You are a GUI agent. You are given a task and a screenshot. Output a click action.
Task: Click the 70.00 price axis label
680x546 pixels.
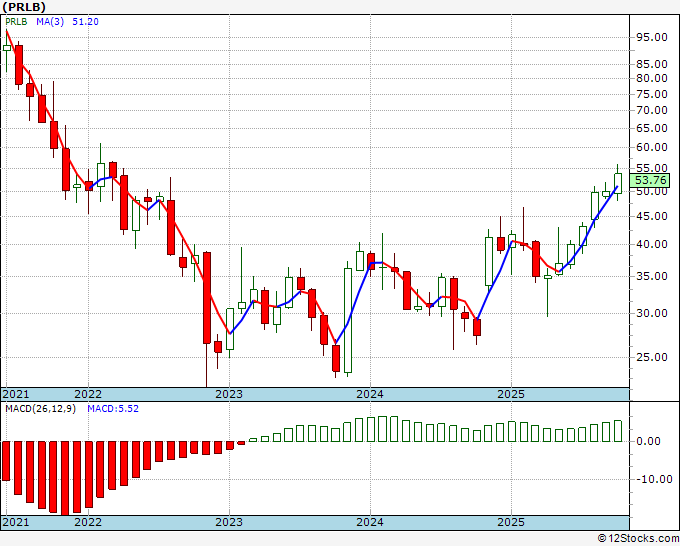(652, 110)
